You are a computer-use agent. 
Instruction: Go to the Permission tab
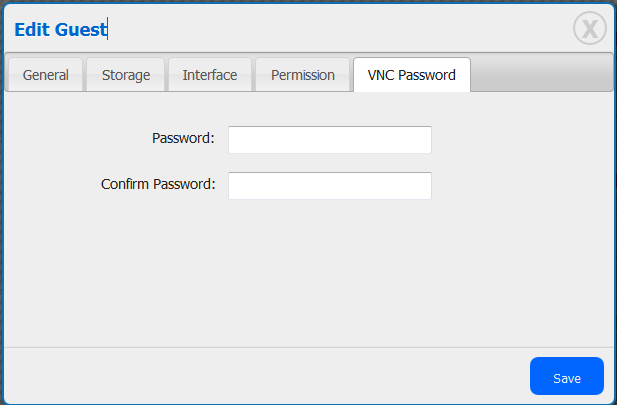pyautogui.click(x=303, y=75)
